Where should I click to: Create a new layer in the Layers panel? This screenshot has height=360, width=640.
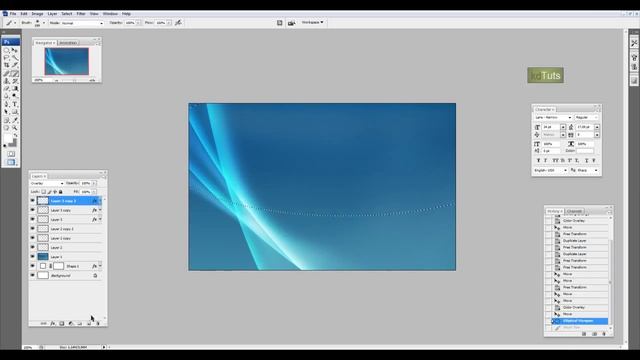tap(89, 324)
